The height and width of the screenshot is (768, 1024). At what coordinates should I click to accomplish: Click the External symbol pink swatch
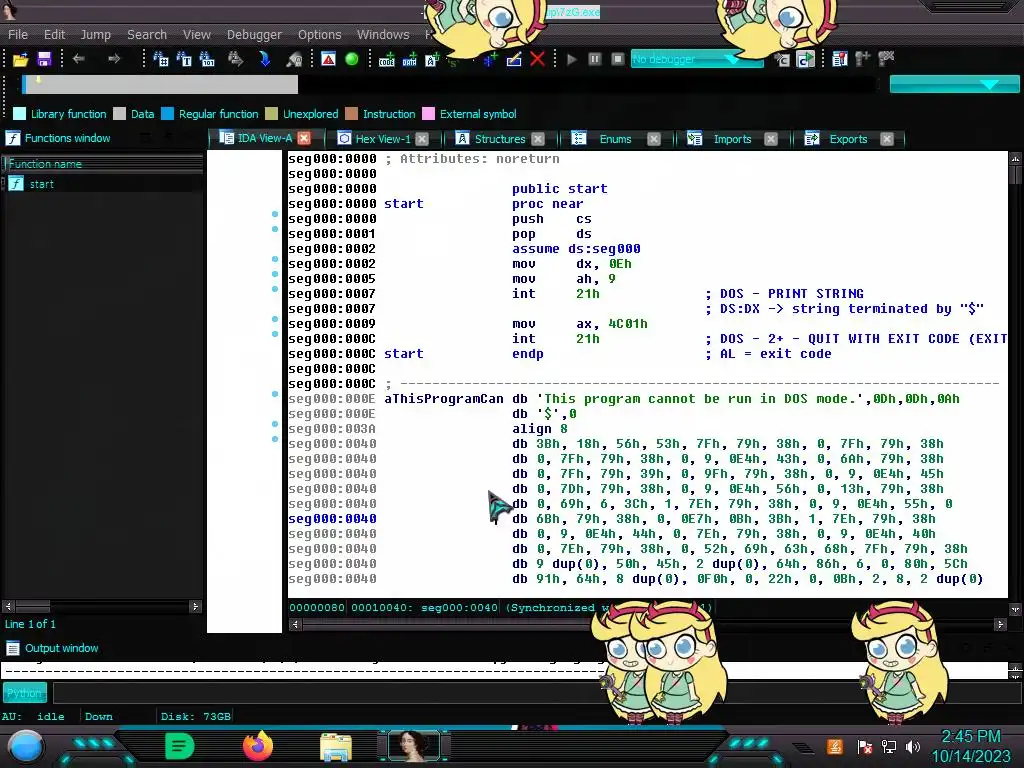pos(428,114)
